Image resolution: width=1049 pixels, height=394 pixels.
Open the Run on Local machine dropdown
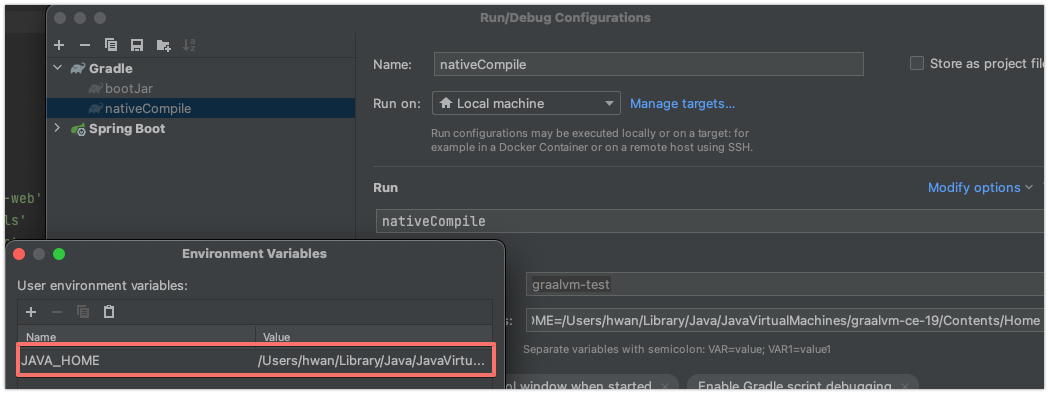[x=527, y=104]
